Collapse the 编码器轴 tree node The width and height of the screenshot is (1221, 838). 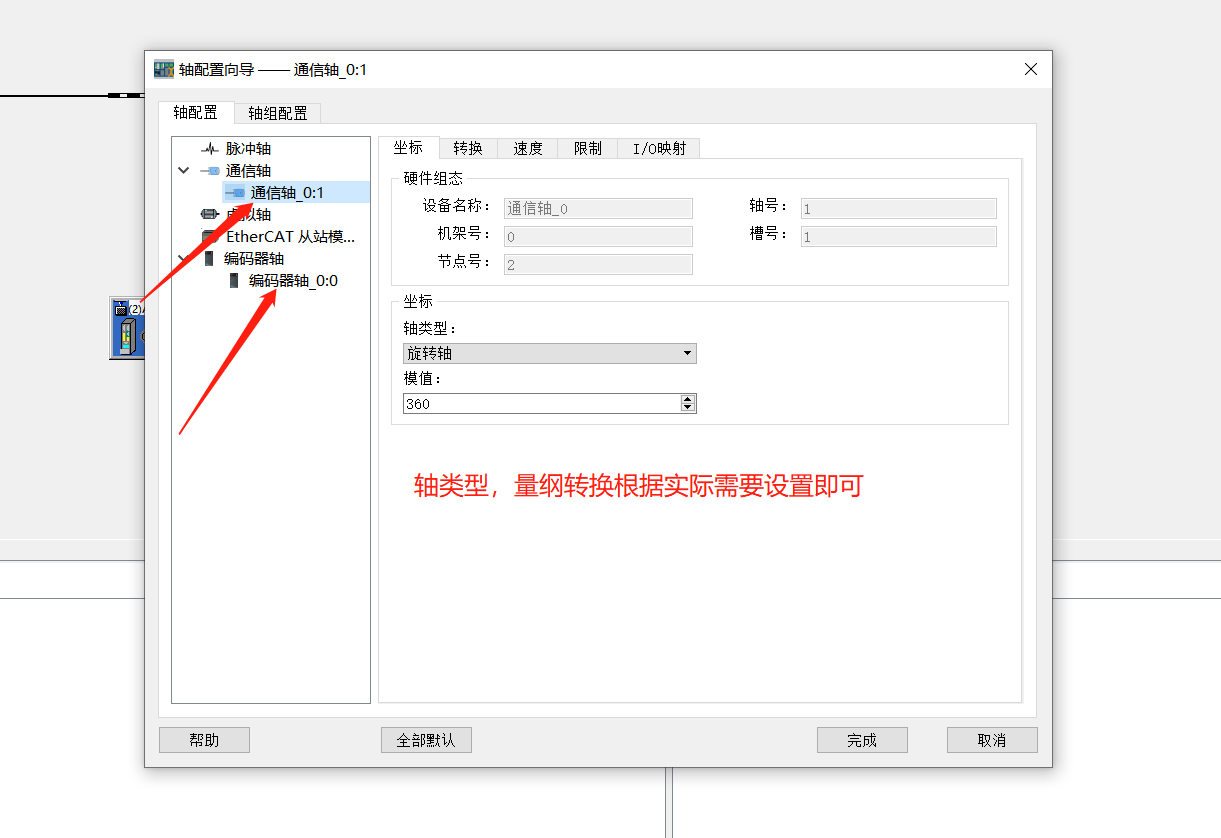[x=183, y=259]
